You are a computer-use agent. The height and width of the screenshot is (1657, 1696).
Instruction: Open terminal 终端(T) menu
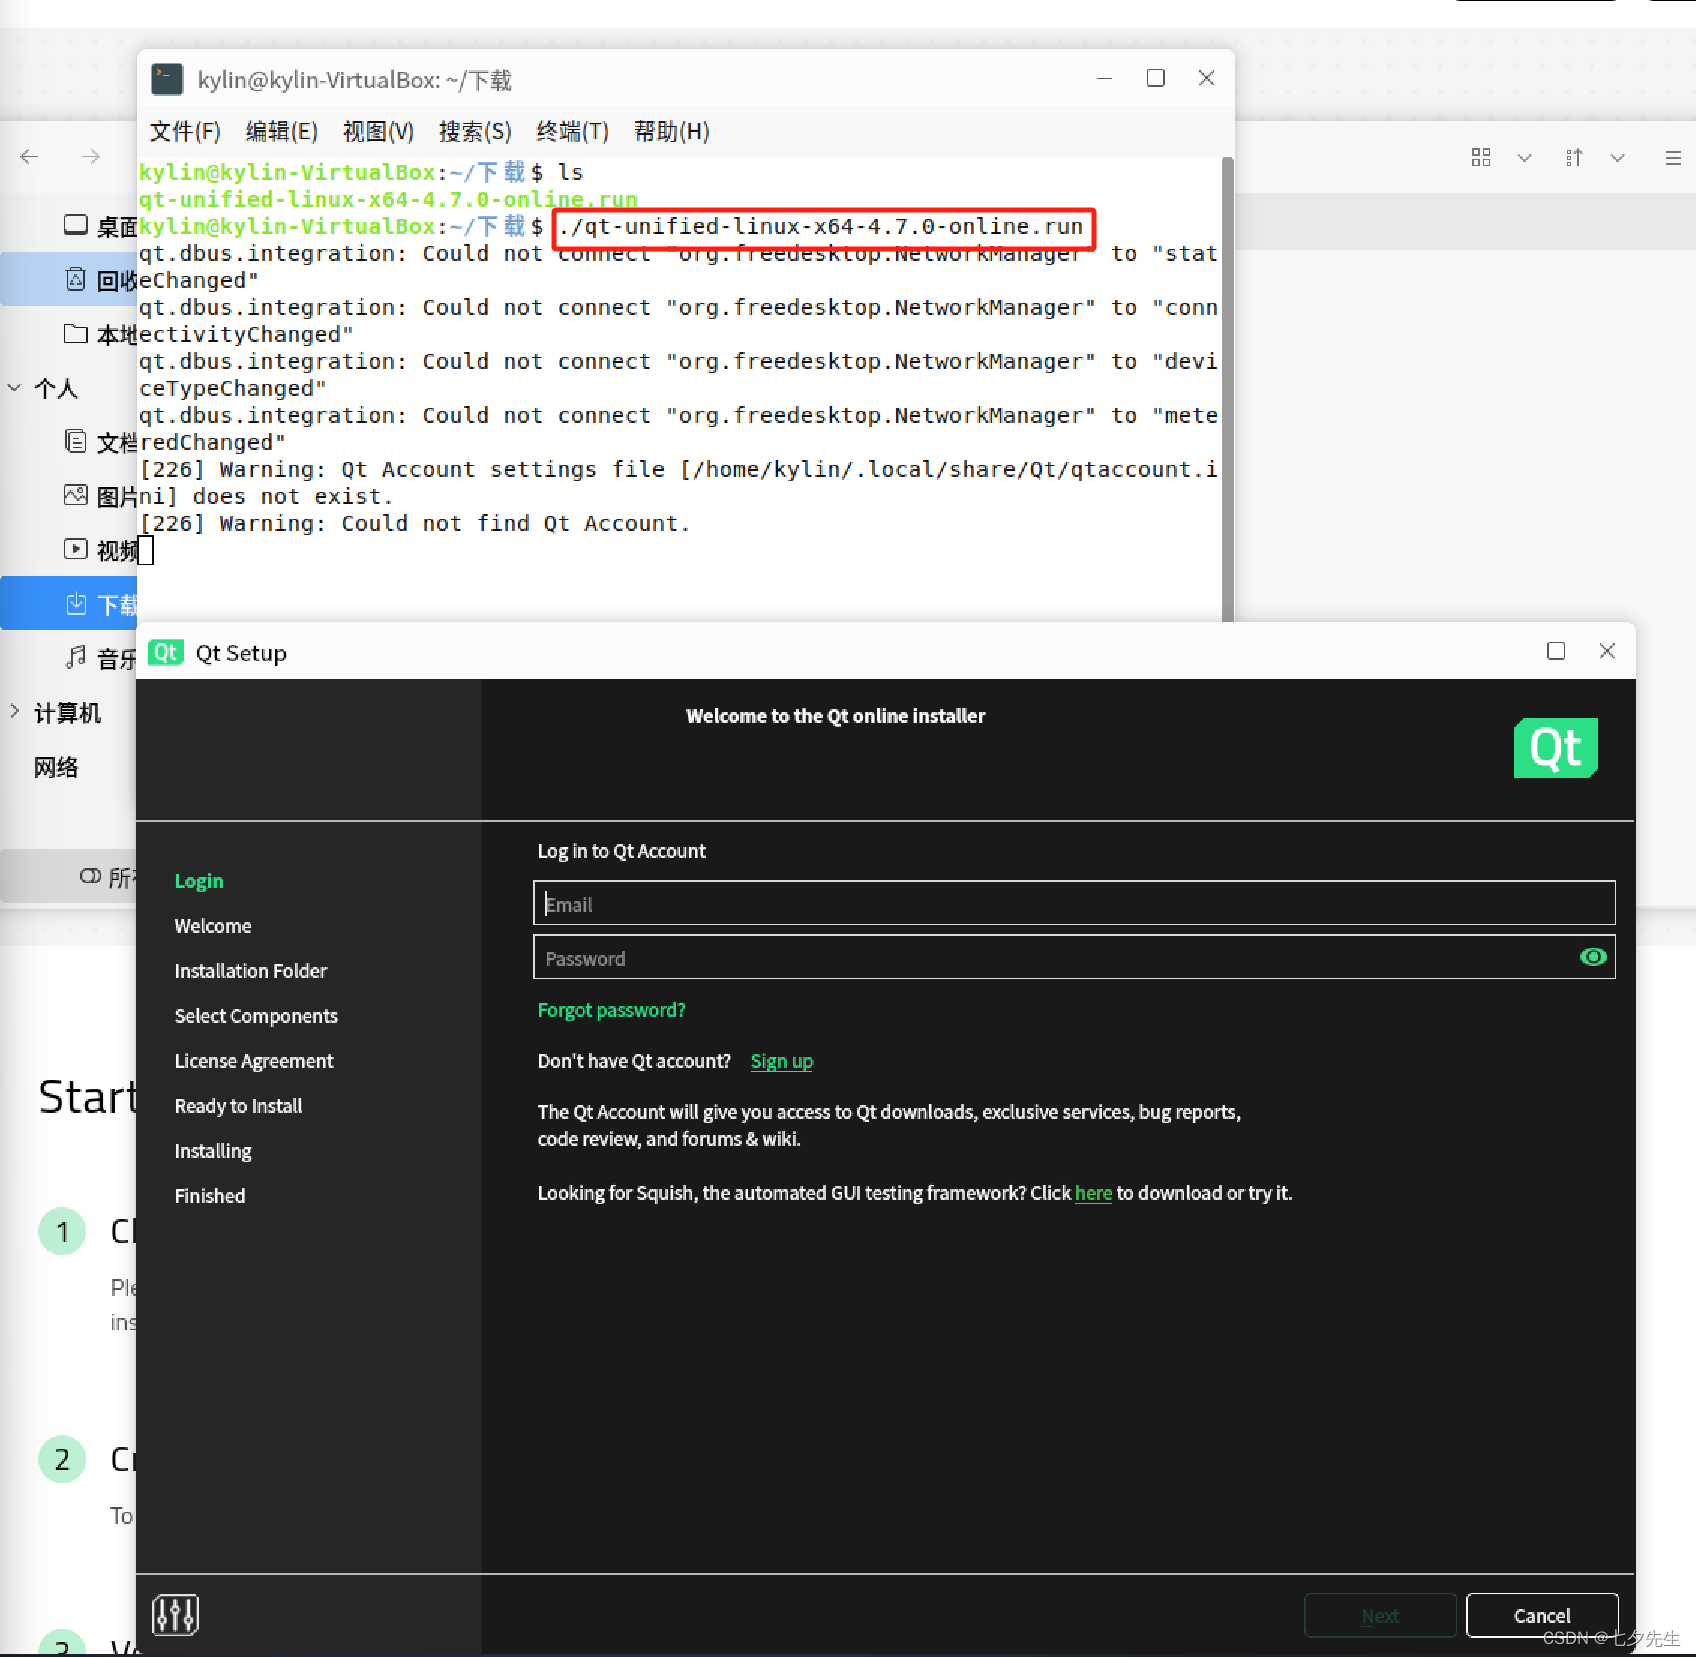(x=572, y=131)
